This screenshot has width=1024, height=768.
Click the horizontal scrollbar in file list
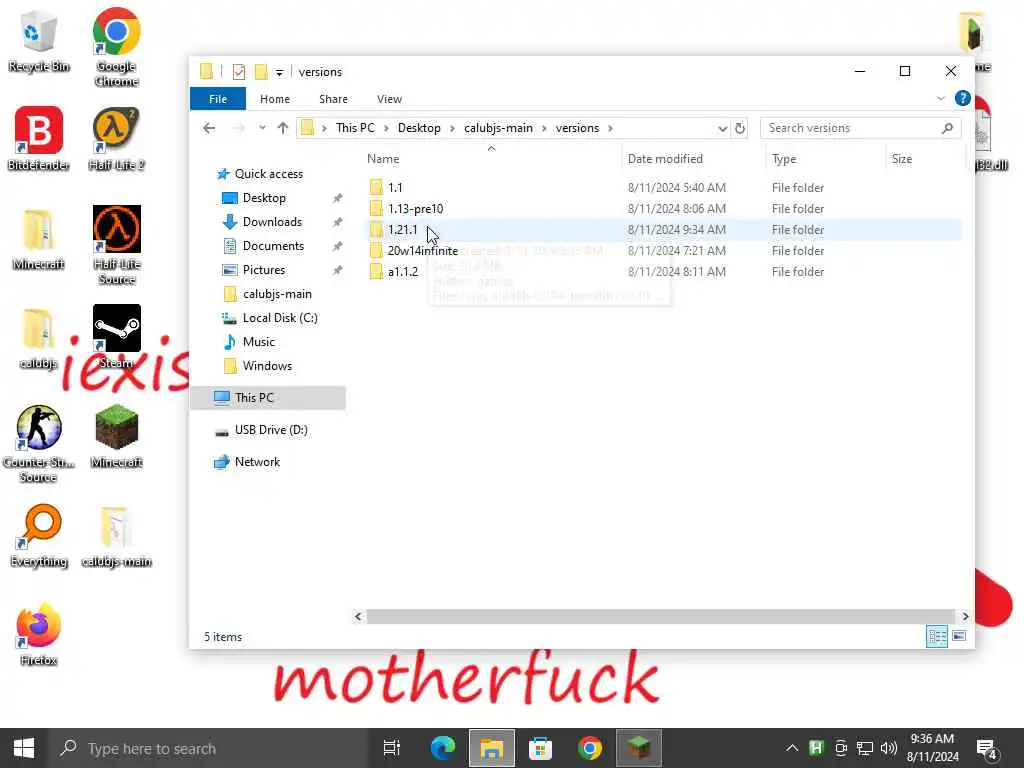click(661, 616)
